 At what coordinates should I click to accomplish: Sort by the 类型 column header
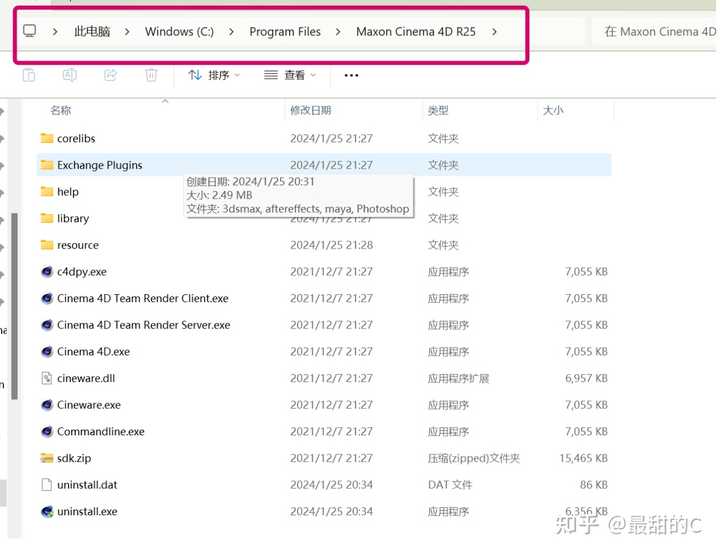click(x=438, y=110)
